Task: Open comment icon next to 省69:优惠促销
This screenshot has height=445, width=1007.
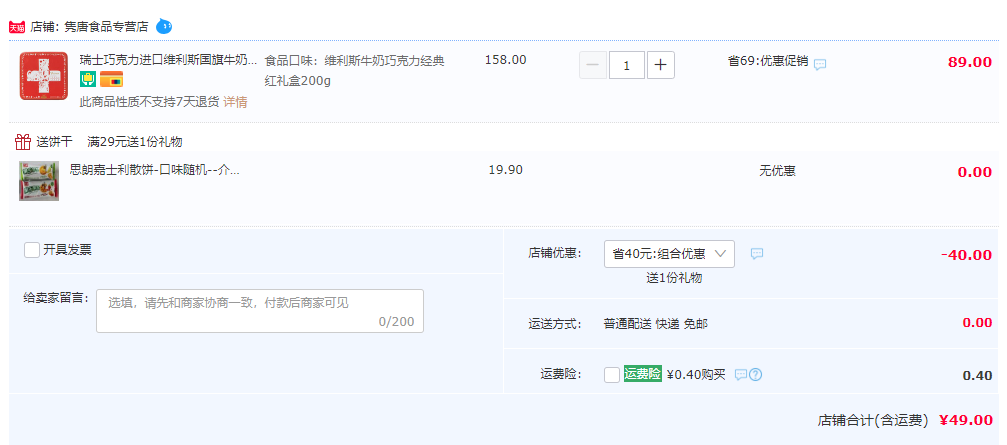Action: pos(820,64)
